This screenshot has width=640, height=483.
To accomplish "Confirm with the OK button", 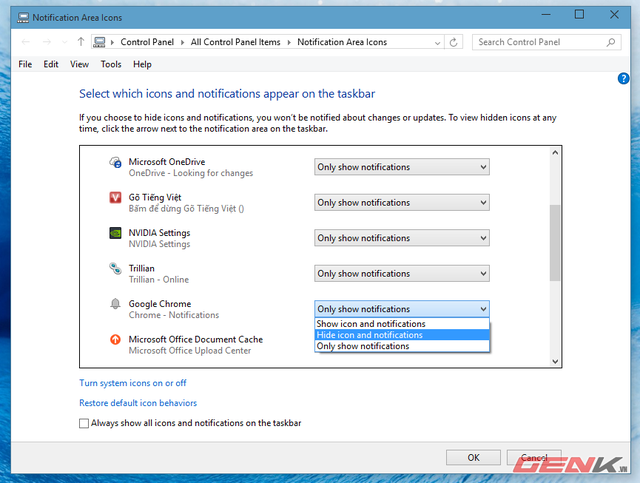I will pos(473,458).
